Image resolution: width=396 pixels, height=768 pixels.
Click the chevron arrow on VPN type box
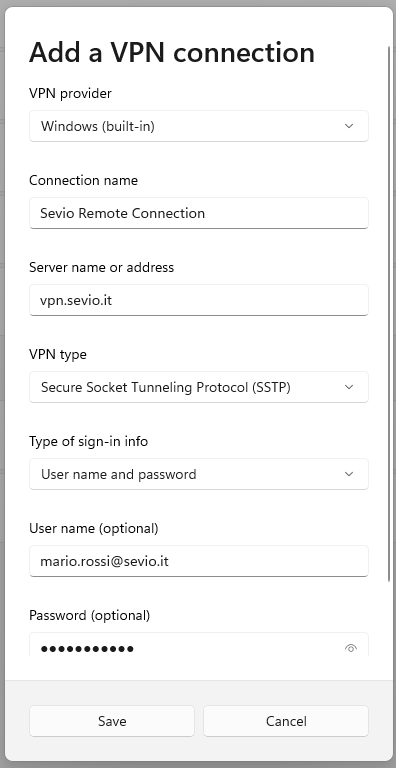click(349, 387)
